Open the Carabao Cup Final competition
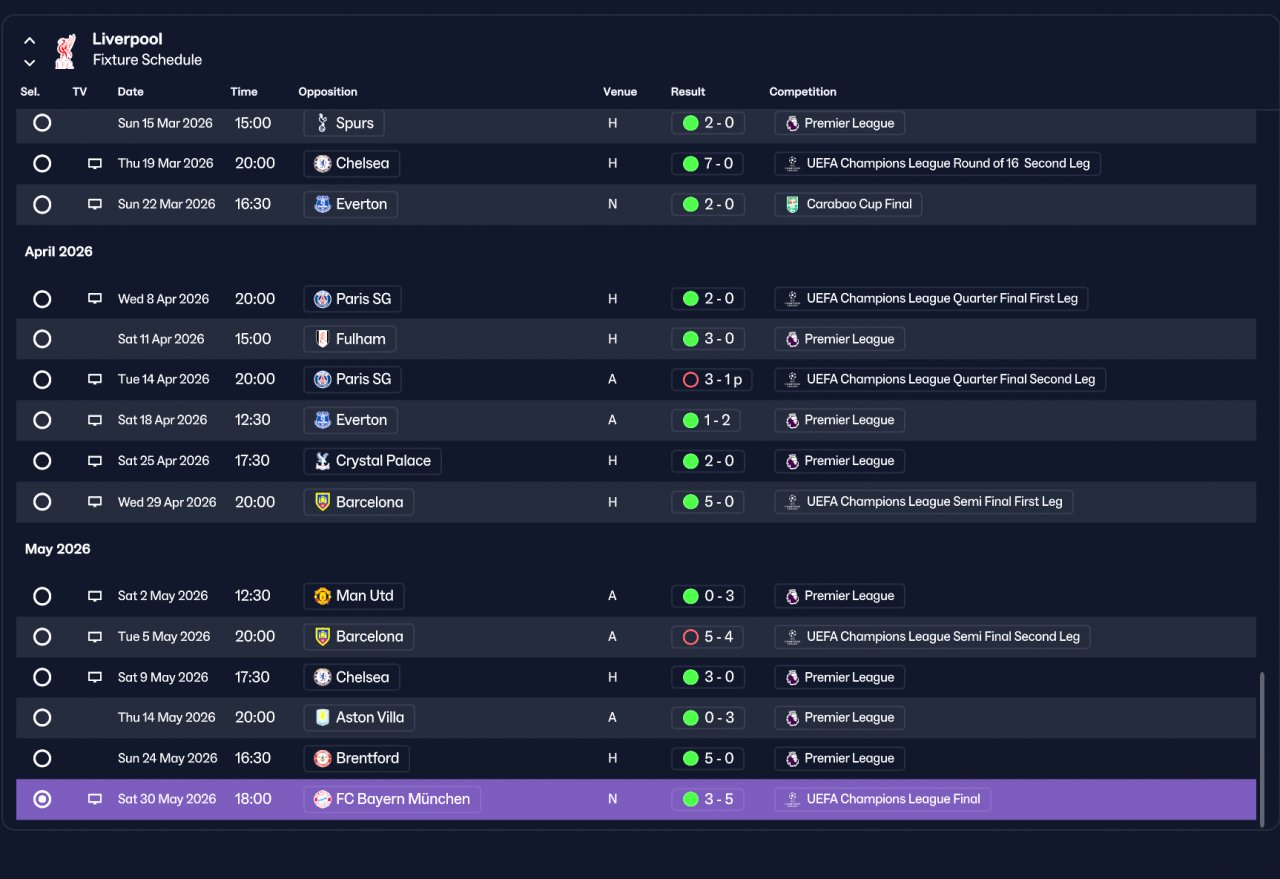1280x879 pixels. point(849,204)
